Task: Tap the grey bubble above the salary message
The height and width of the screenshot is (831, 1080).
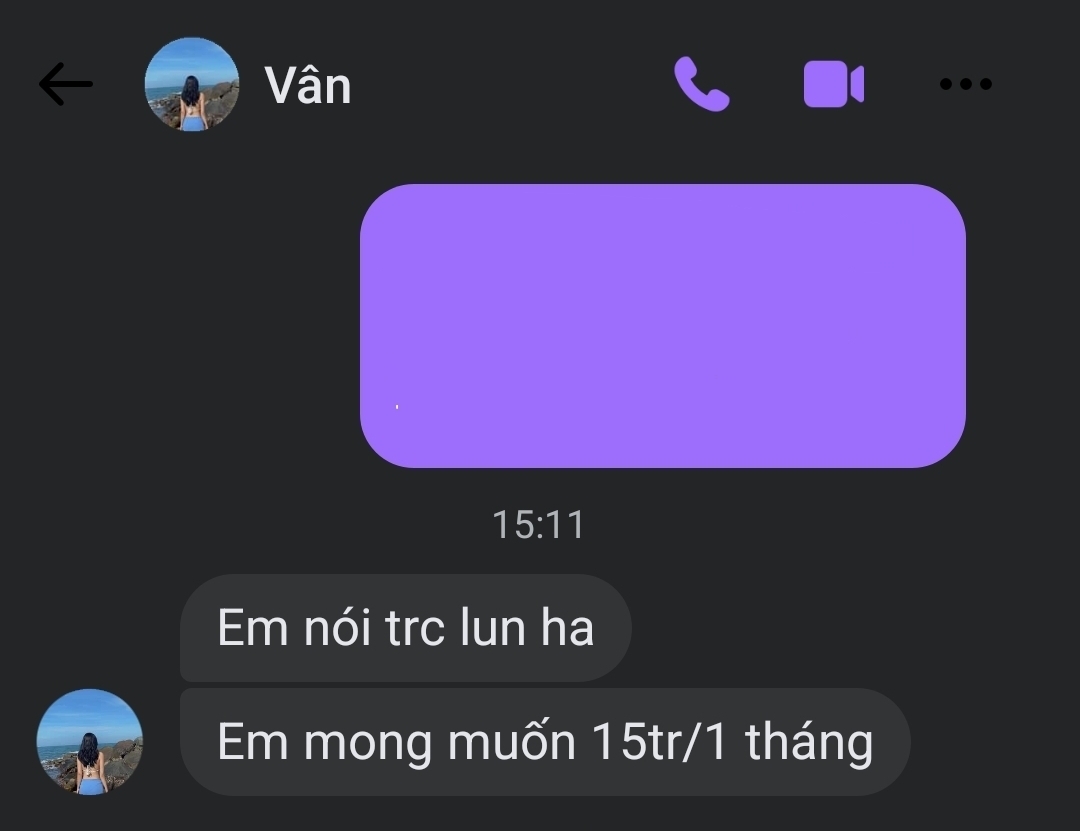Action: tap(405, 628)
